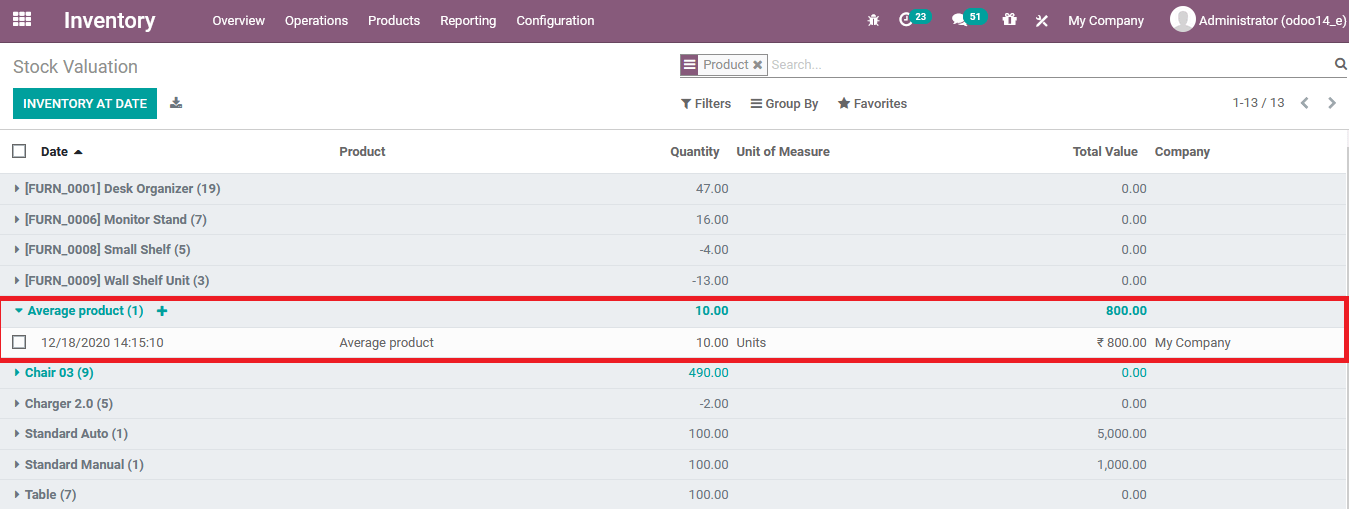Click the debug bug icon

pyautogui.click(x=873, y=20)
